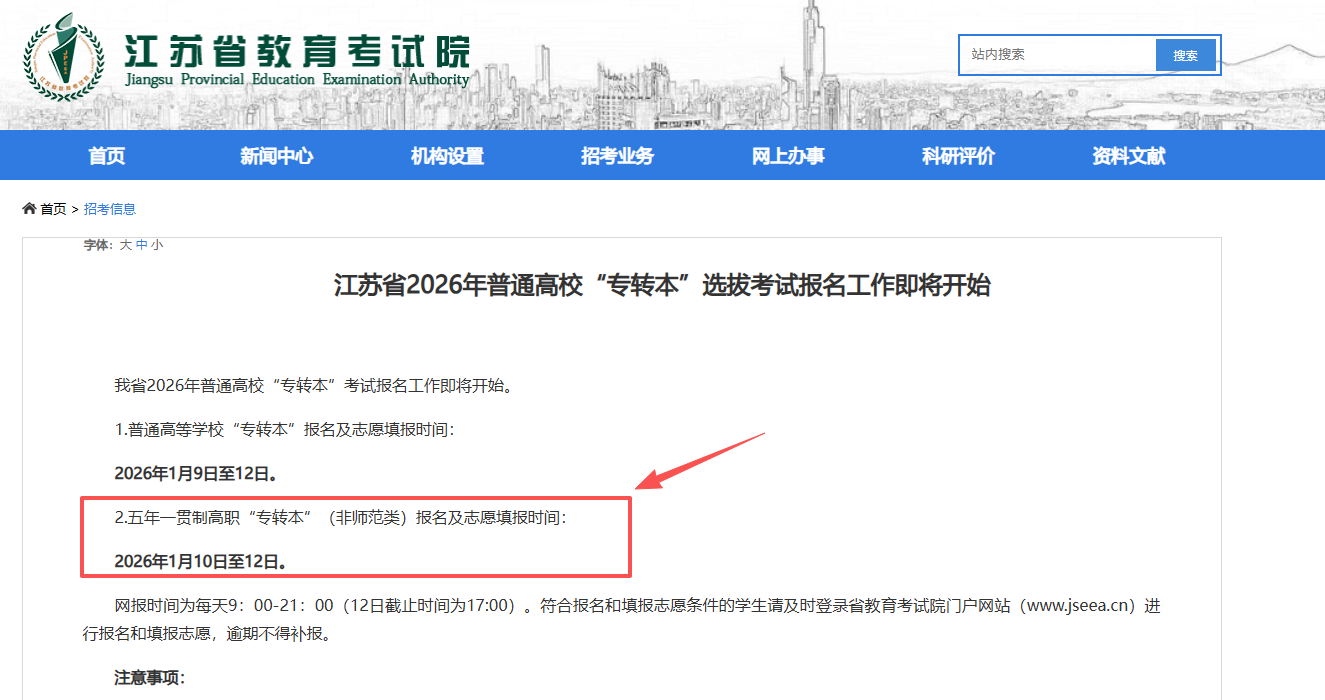This screenshot has height=700, width=1325.
Task: Open the 资料文献 navigation menu
Action: coord(1129,156)
